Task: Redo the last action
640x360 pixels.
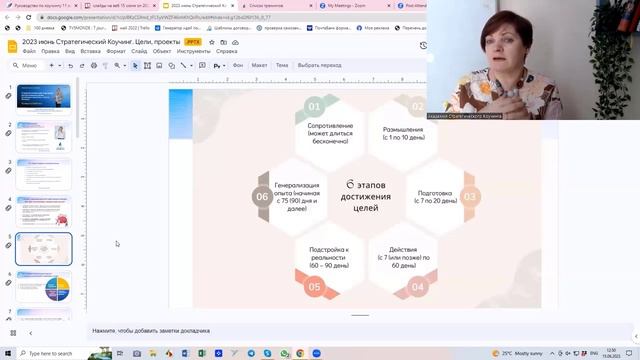Action: [x=82, y=65]
